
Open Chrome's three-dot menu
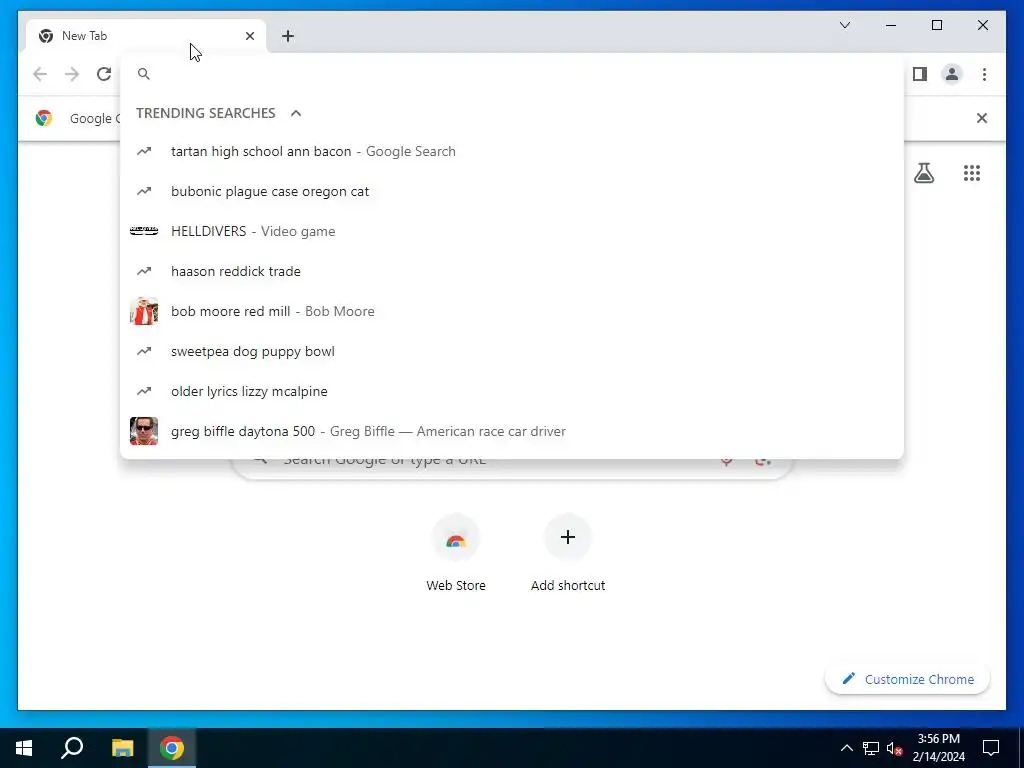[x=984, y=74]
